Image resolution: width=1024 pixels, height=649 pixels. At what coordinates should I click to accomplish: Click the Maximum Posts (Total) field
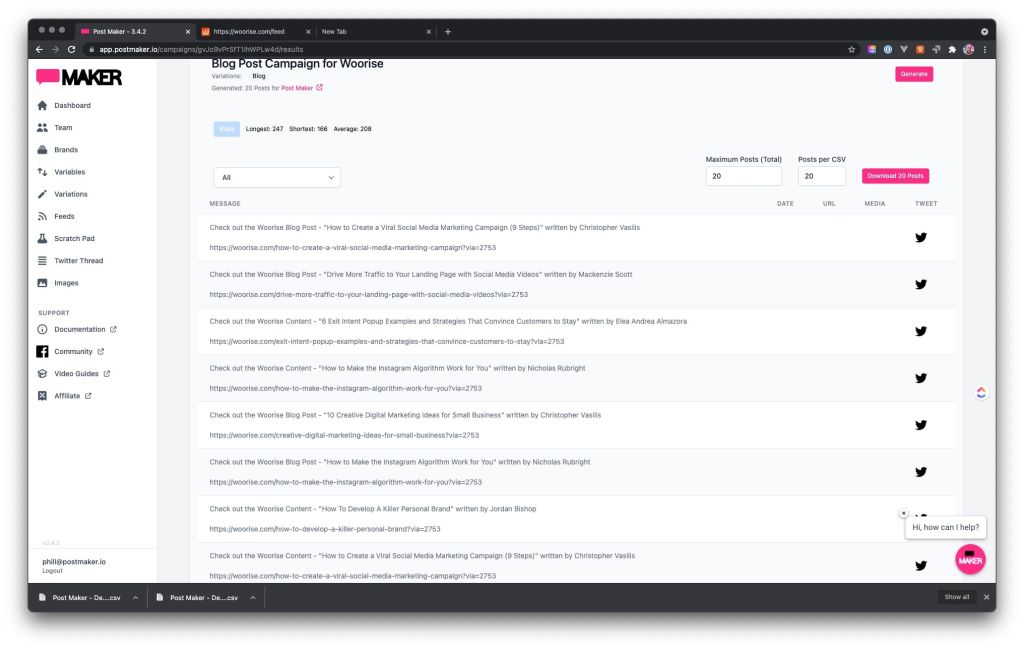coord(743,176)
